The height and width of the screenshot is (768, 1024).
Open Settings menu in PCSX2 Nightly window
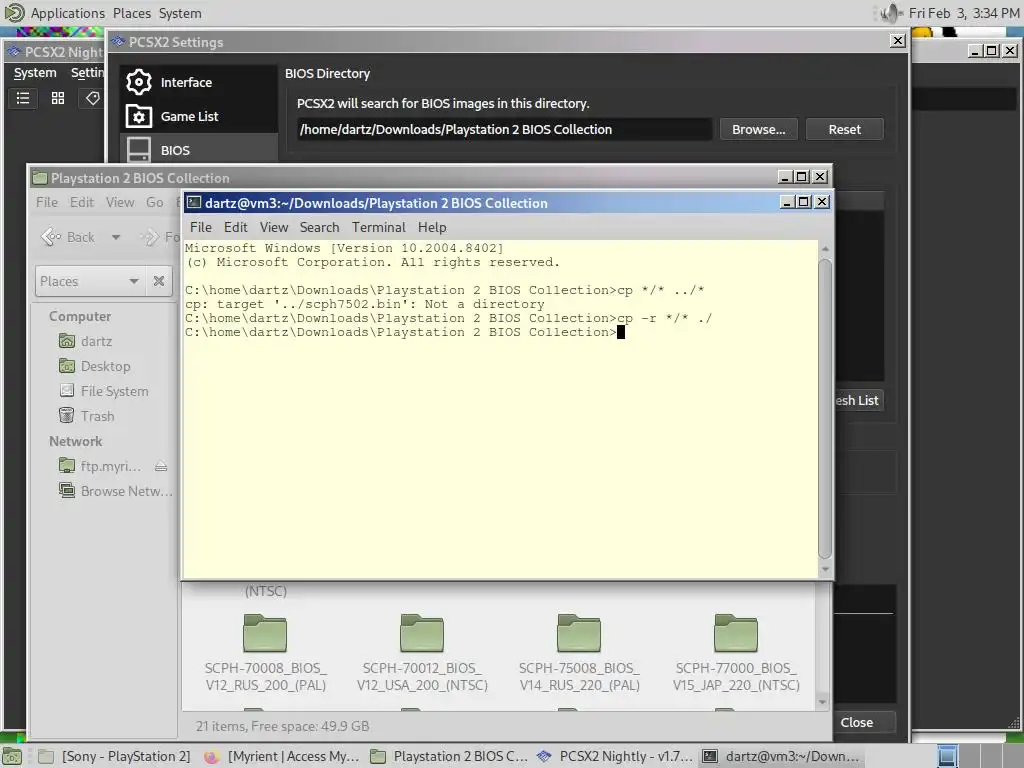click(87, 72)
